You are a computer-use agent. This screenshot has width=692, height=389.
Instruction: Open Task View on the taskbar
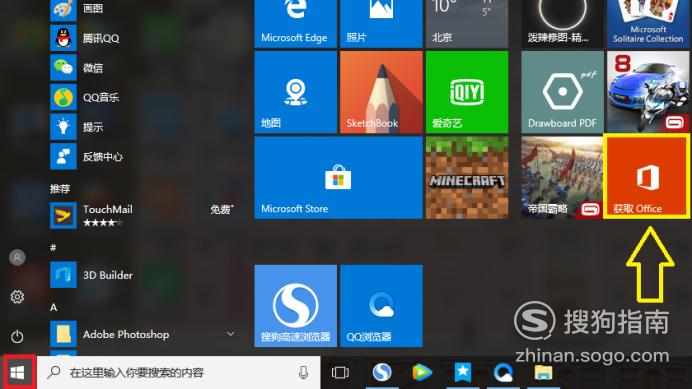(x=340, y=373)
